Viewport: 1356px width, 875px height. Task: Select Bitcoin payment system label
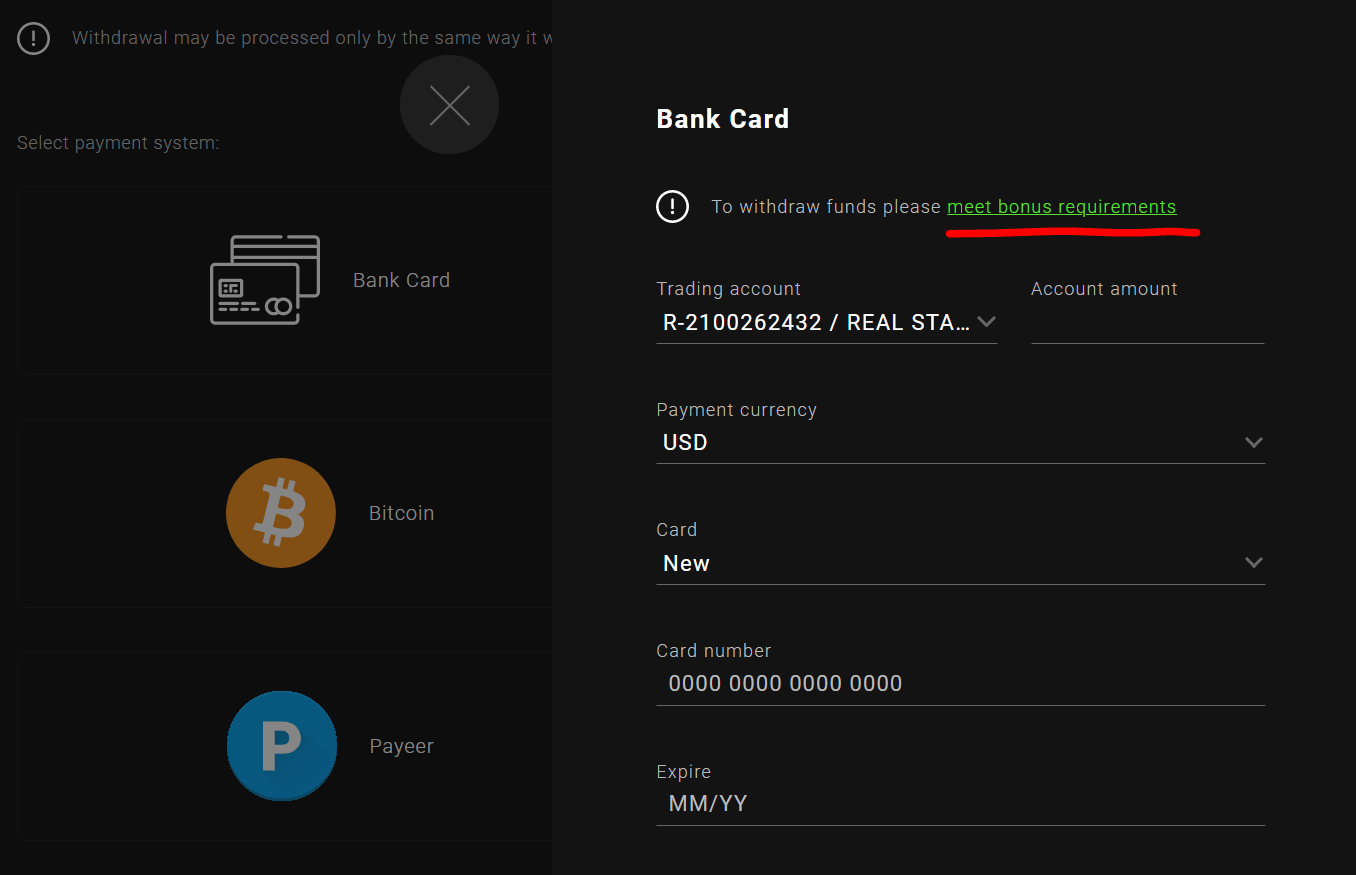pos(401,513)
